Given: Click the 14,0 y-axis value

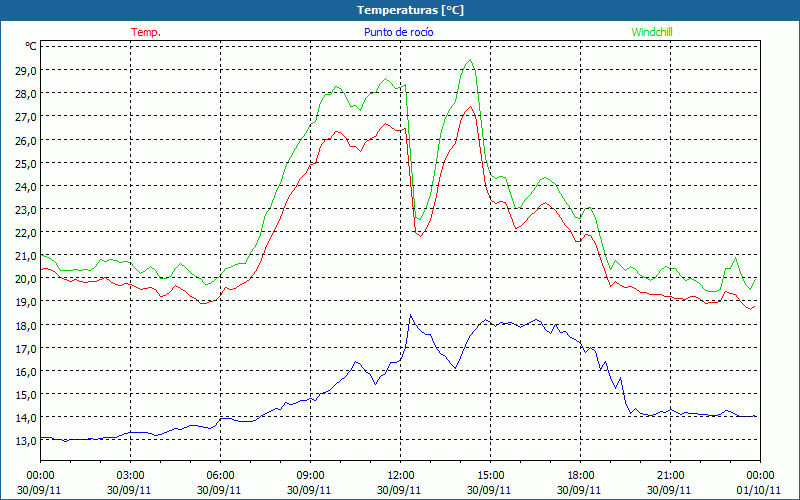Looking at the screenshot, I should (26, 418).
